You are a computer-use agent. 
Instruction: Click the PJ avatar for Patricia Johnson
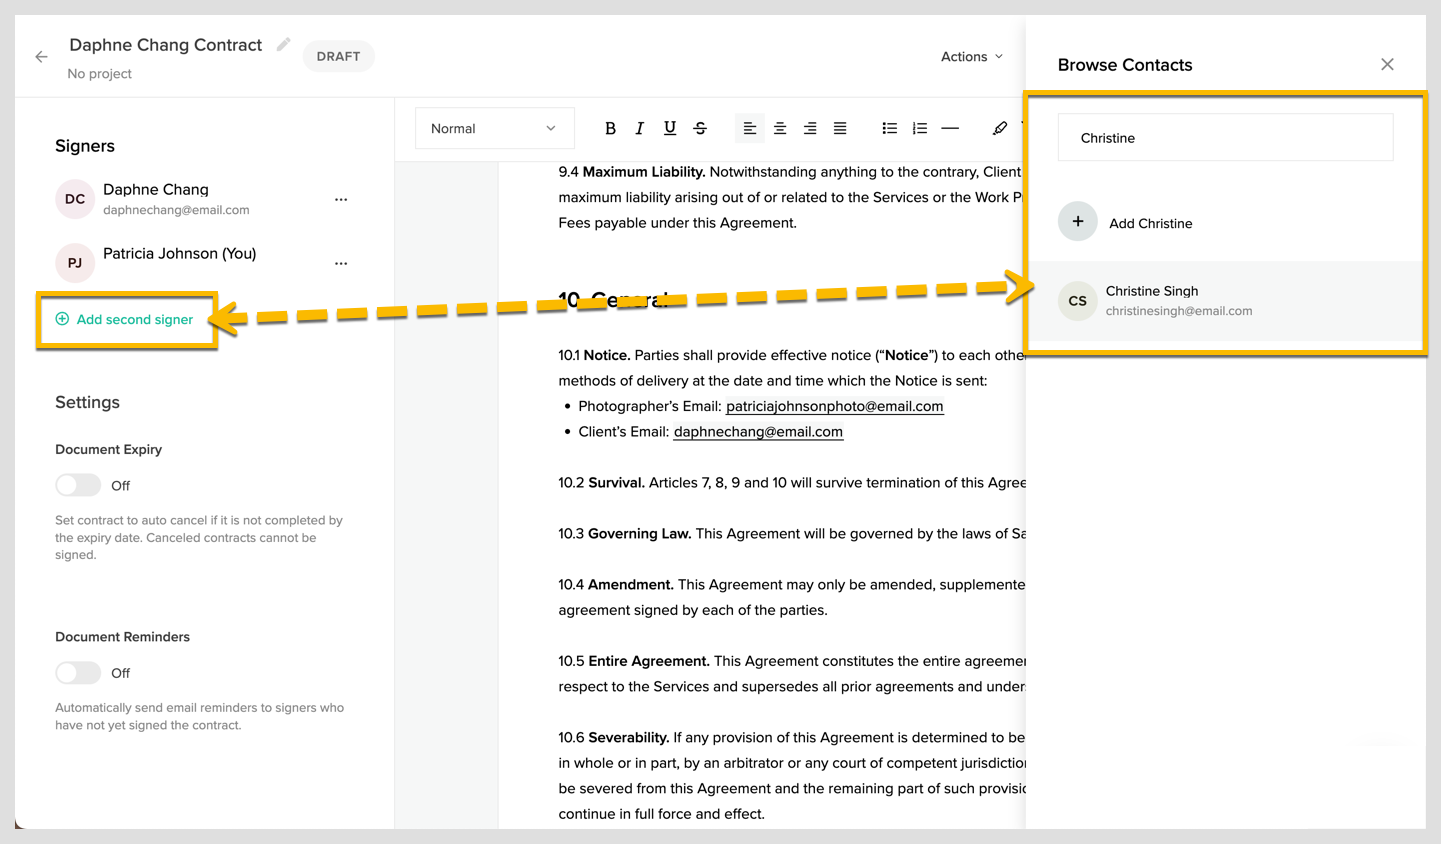pos(75,263)
